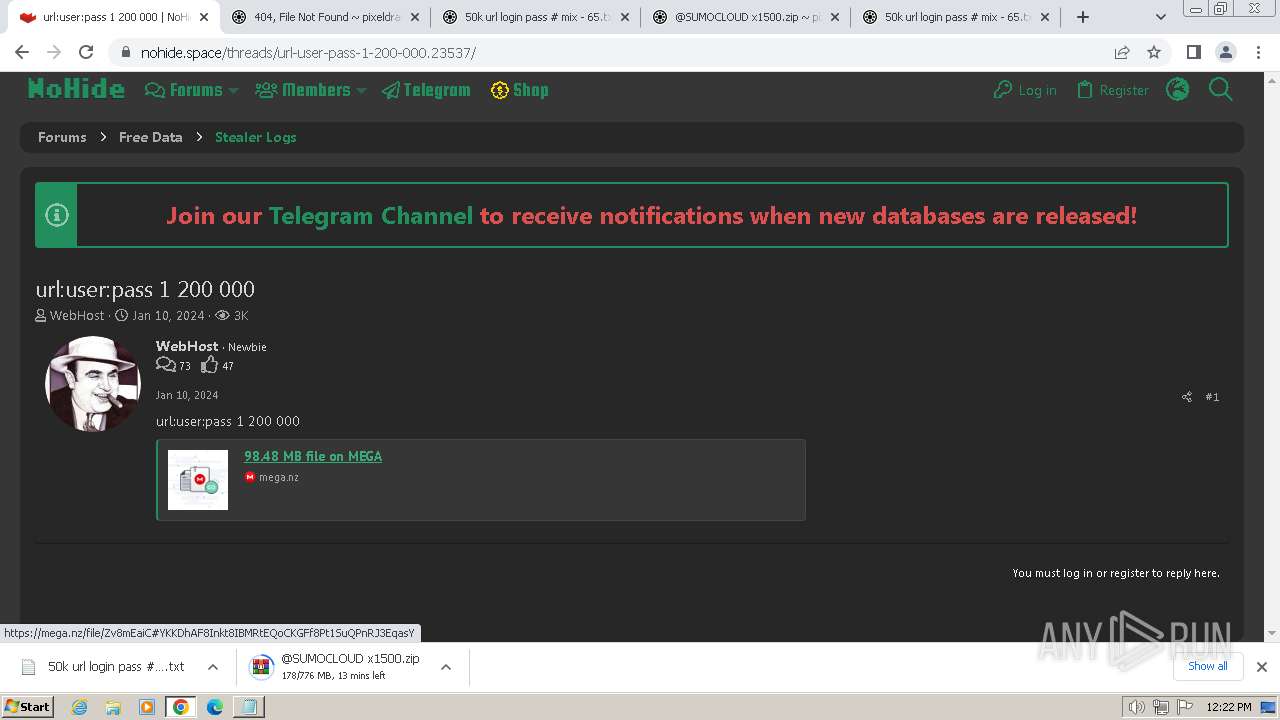Click the Log in link
Viewport: 1280px width, 720px height.
pos(1025,90)
